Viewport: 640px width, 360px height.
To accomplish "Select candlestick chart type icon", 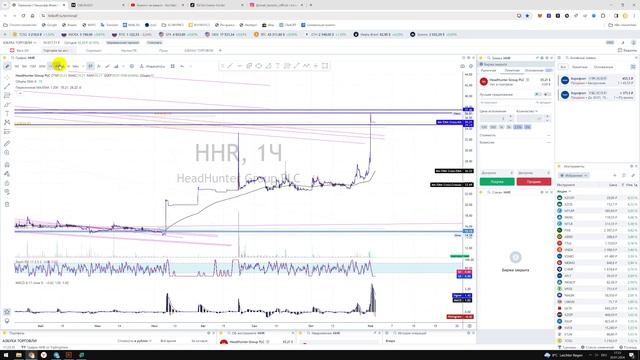I will (x=90, y=66).
